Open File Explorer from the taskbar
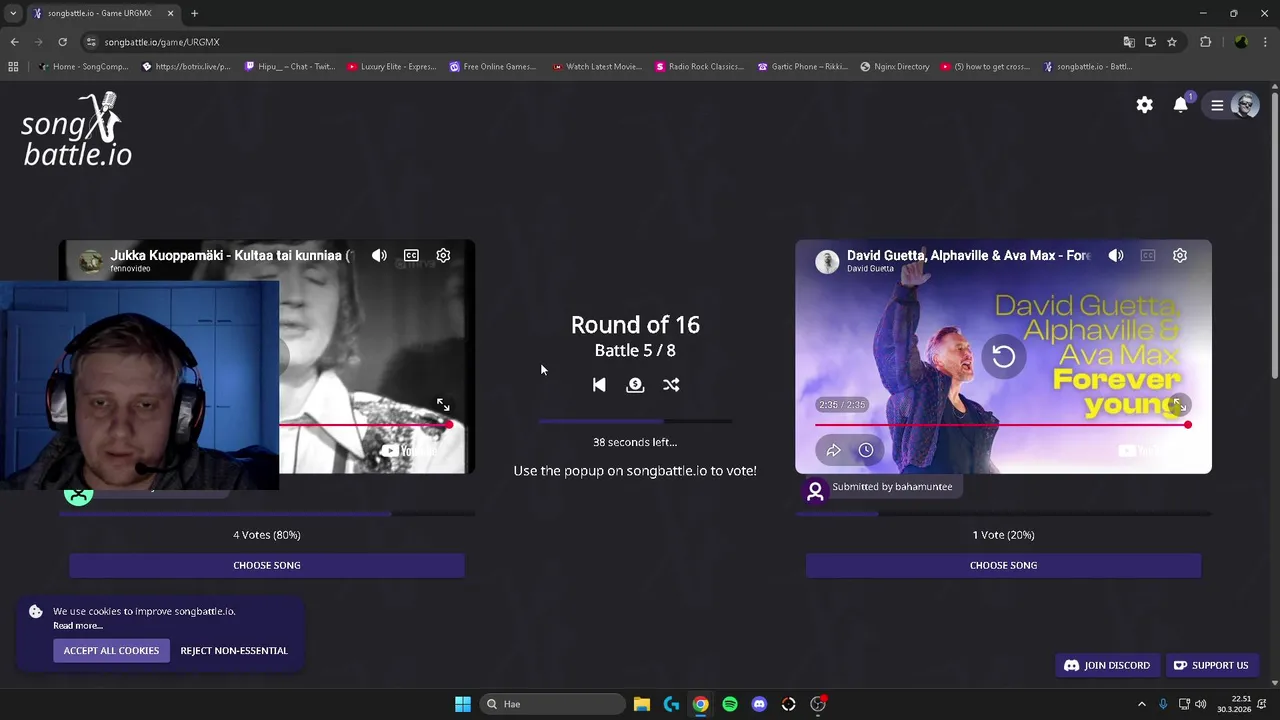 tap(642, 704)
